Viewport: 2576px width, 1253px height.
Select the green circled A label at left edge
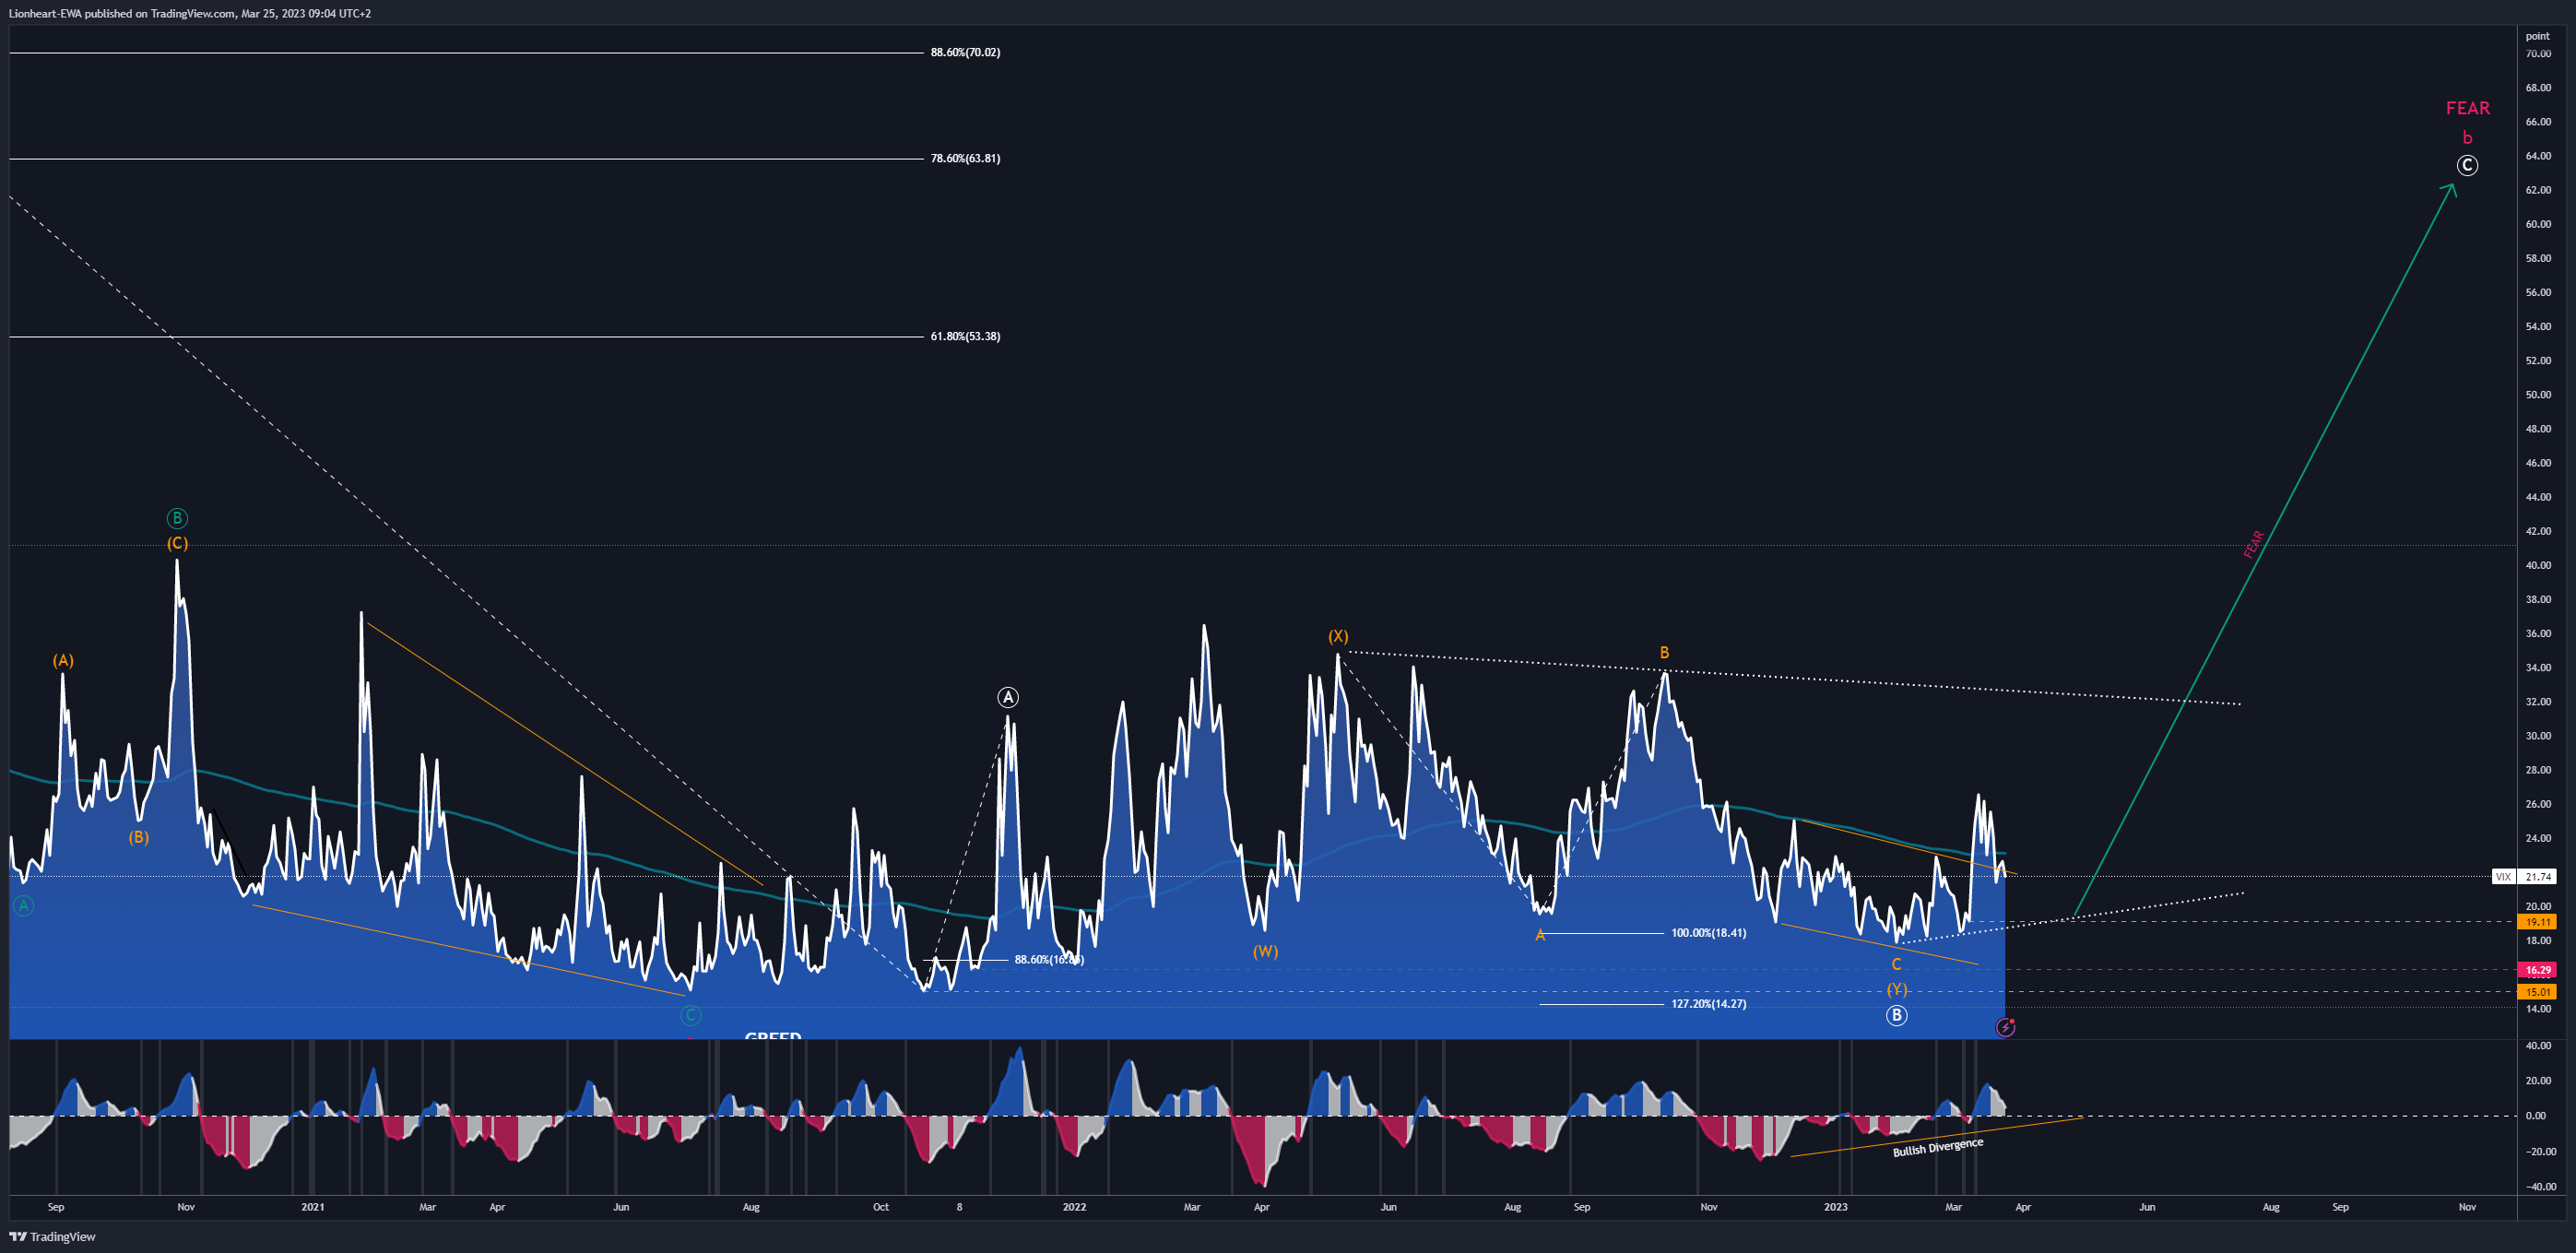click(23, 906)
